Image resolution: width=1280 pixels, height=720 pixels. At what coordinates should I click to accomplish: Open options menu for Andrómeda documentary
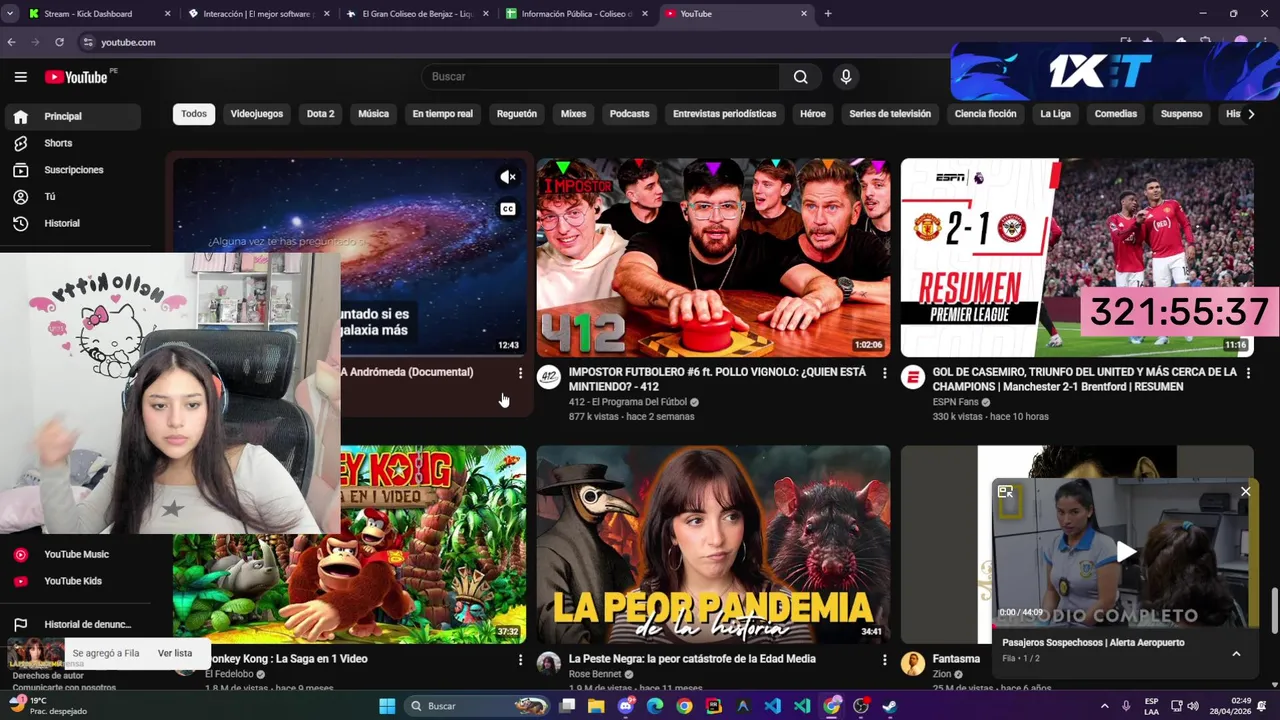520,373
